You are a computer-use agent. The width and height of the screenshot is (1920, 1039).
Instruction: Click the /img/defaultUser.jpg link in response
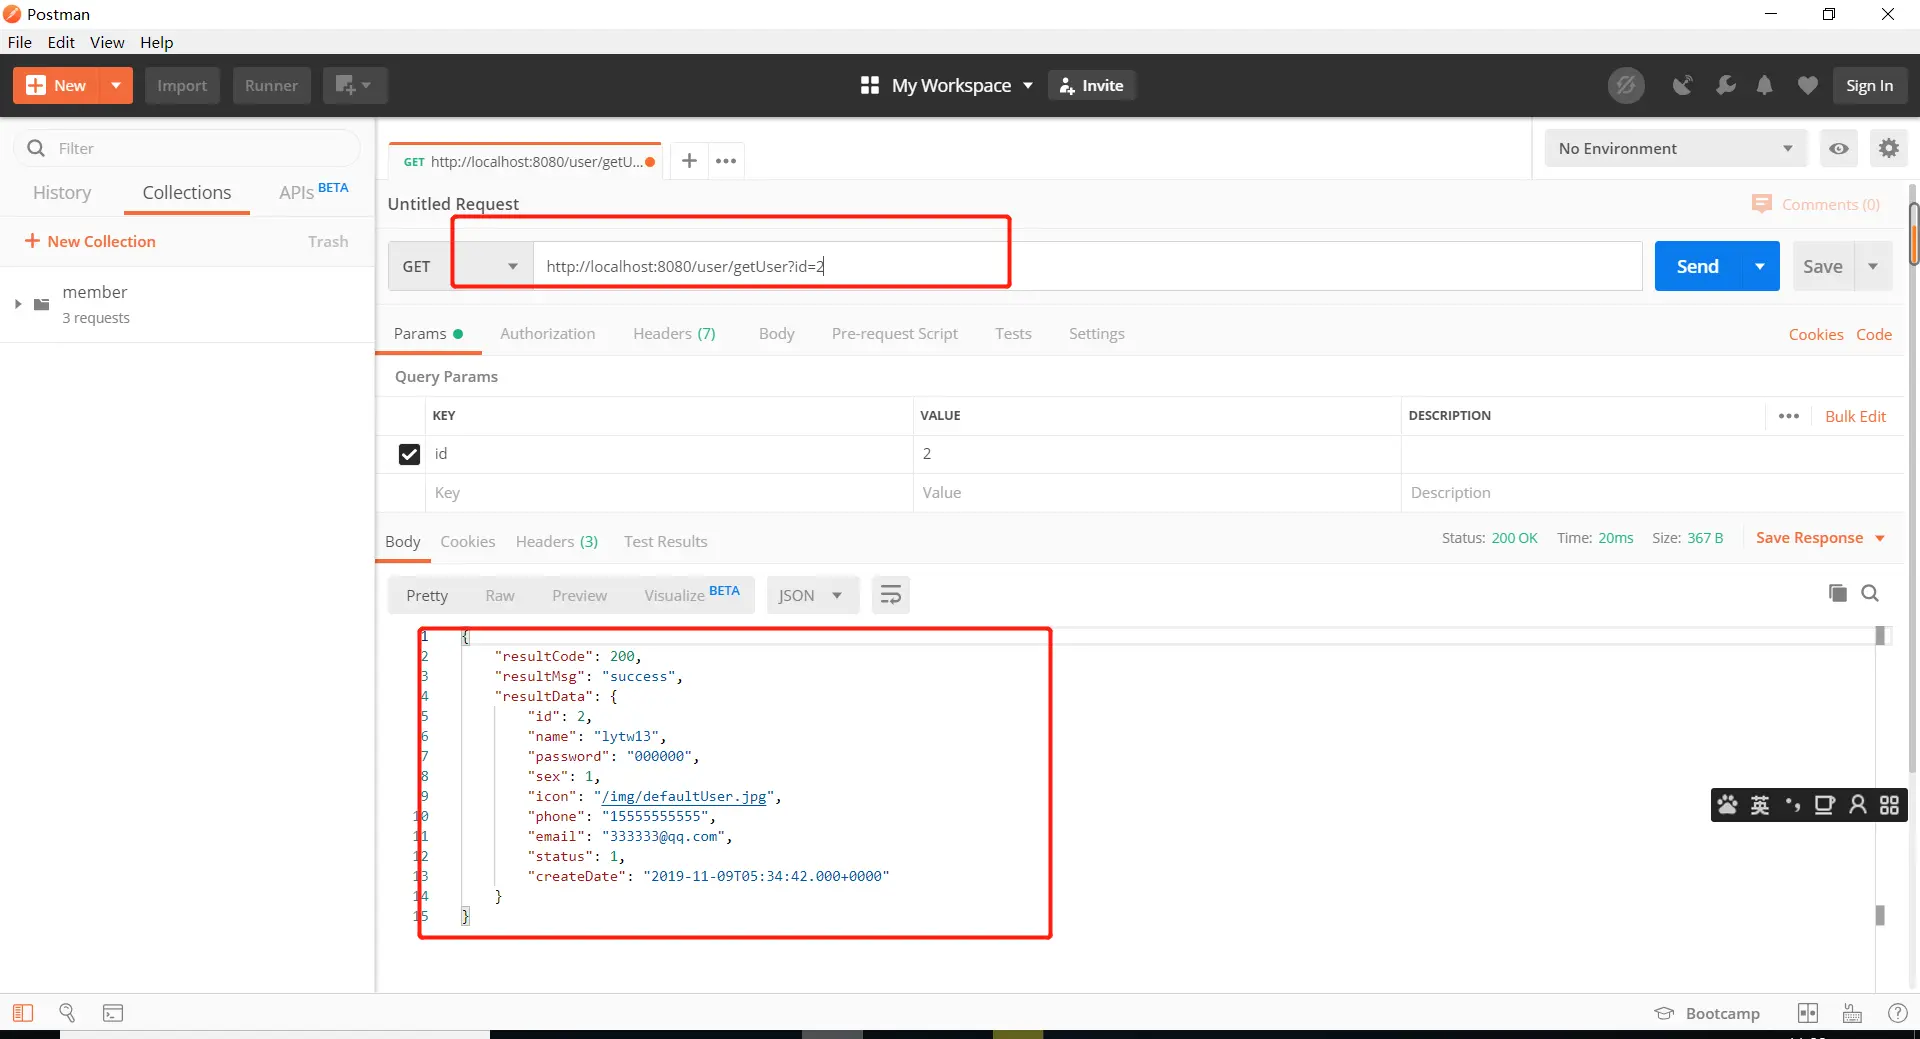pos(684,797)
